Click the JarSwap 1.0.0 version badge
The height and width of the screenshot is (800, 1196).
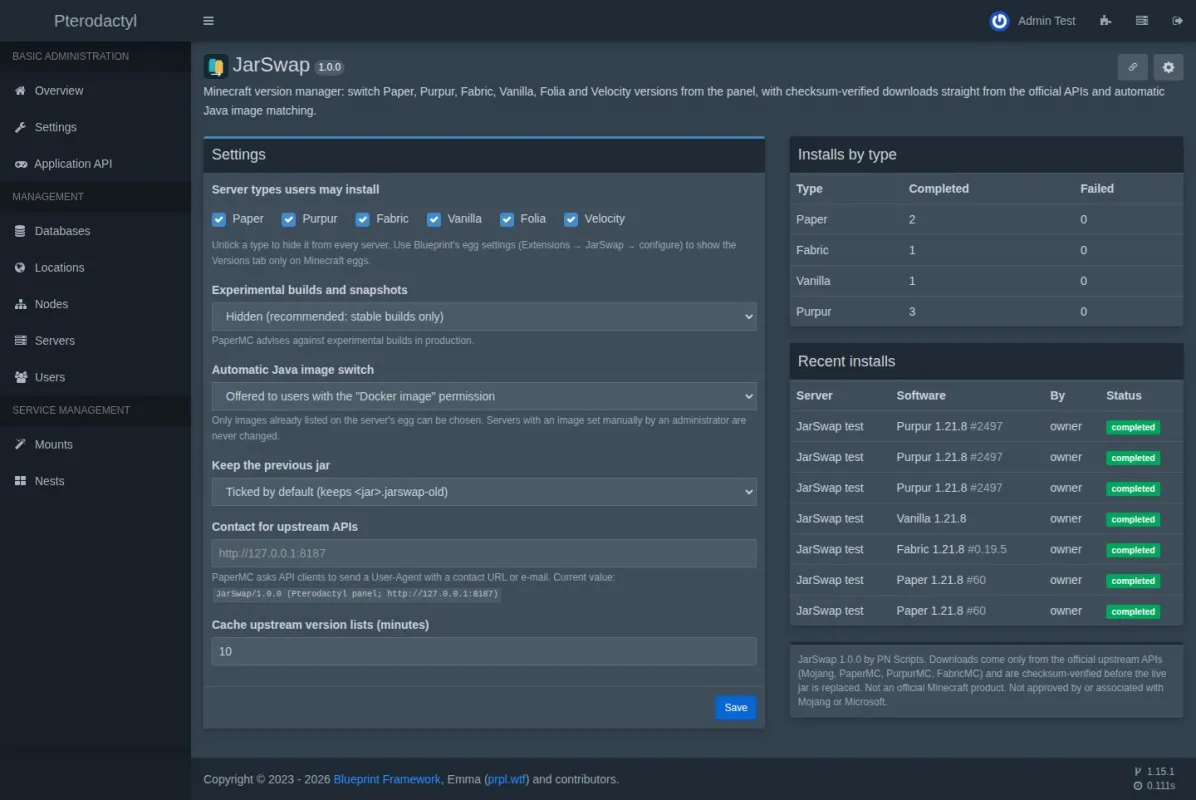330,67
